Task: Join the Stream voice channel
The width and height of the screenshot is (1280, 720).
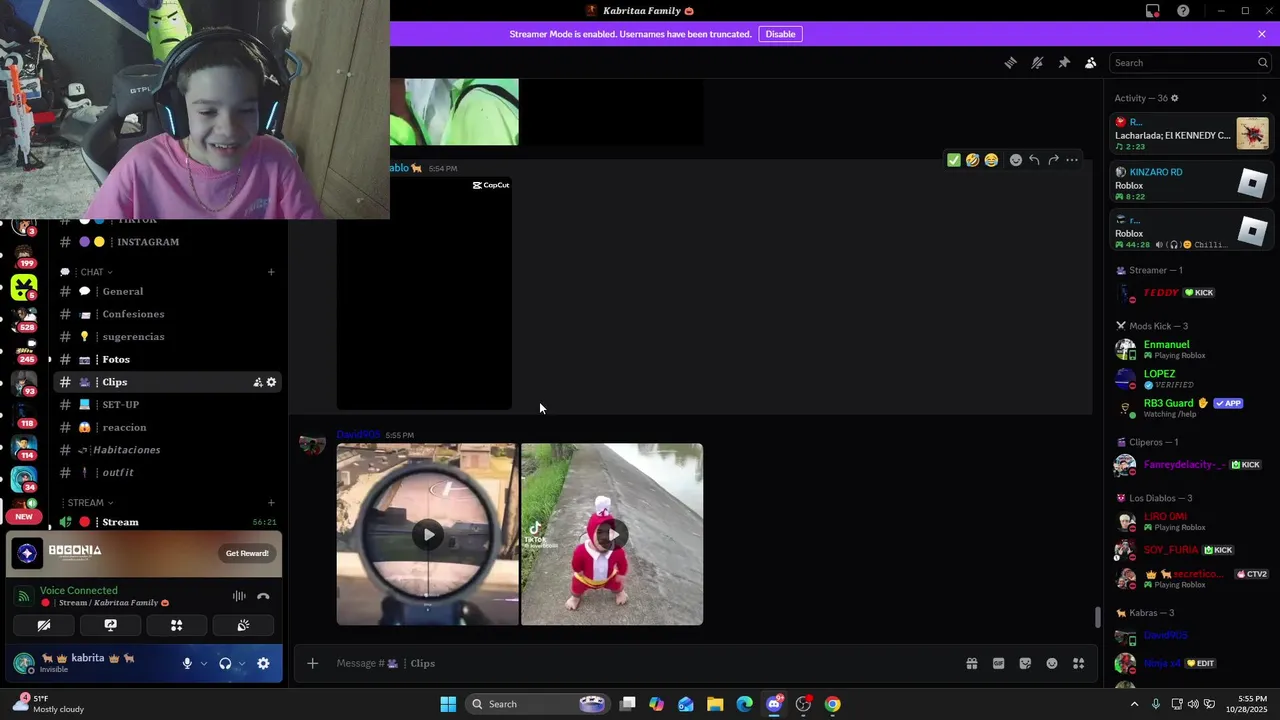Action: [168, 522]
